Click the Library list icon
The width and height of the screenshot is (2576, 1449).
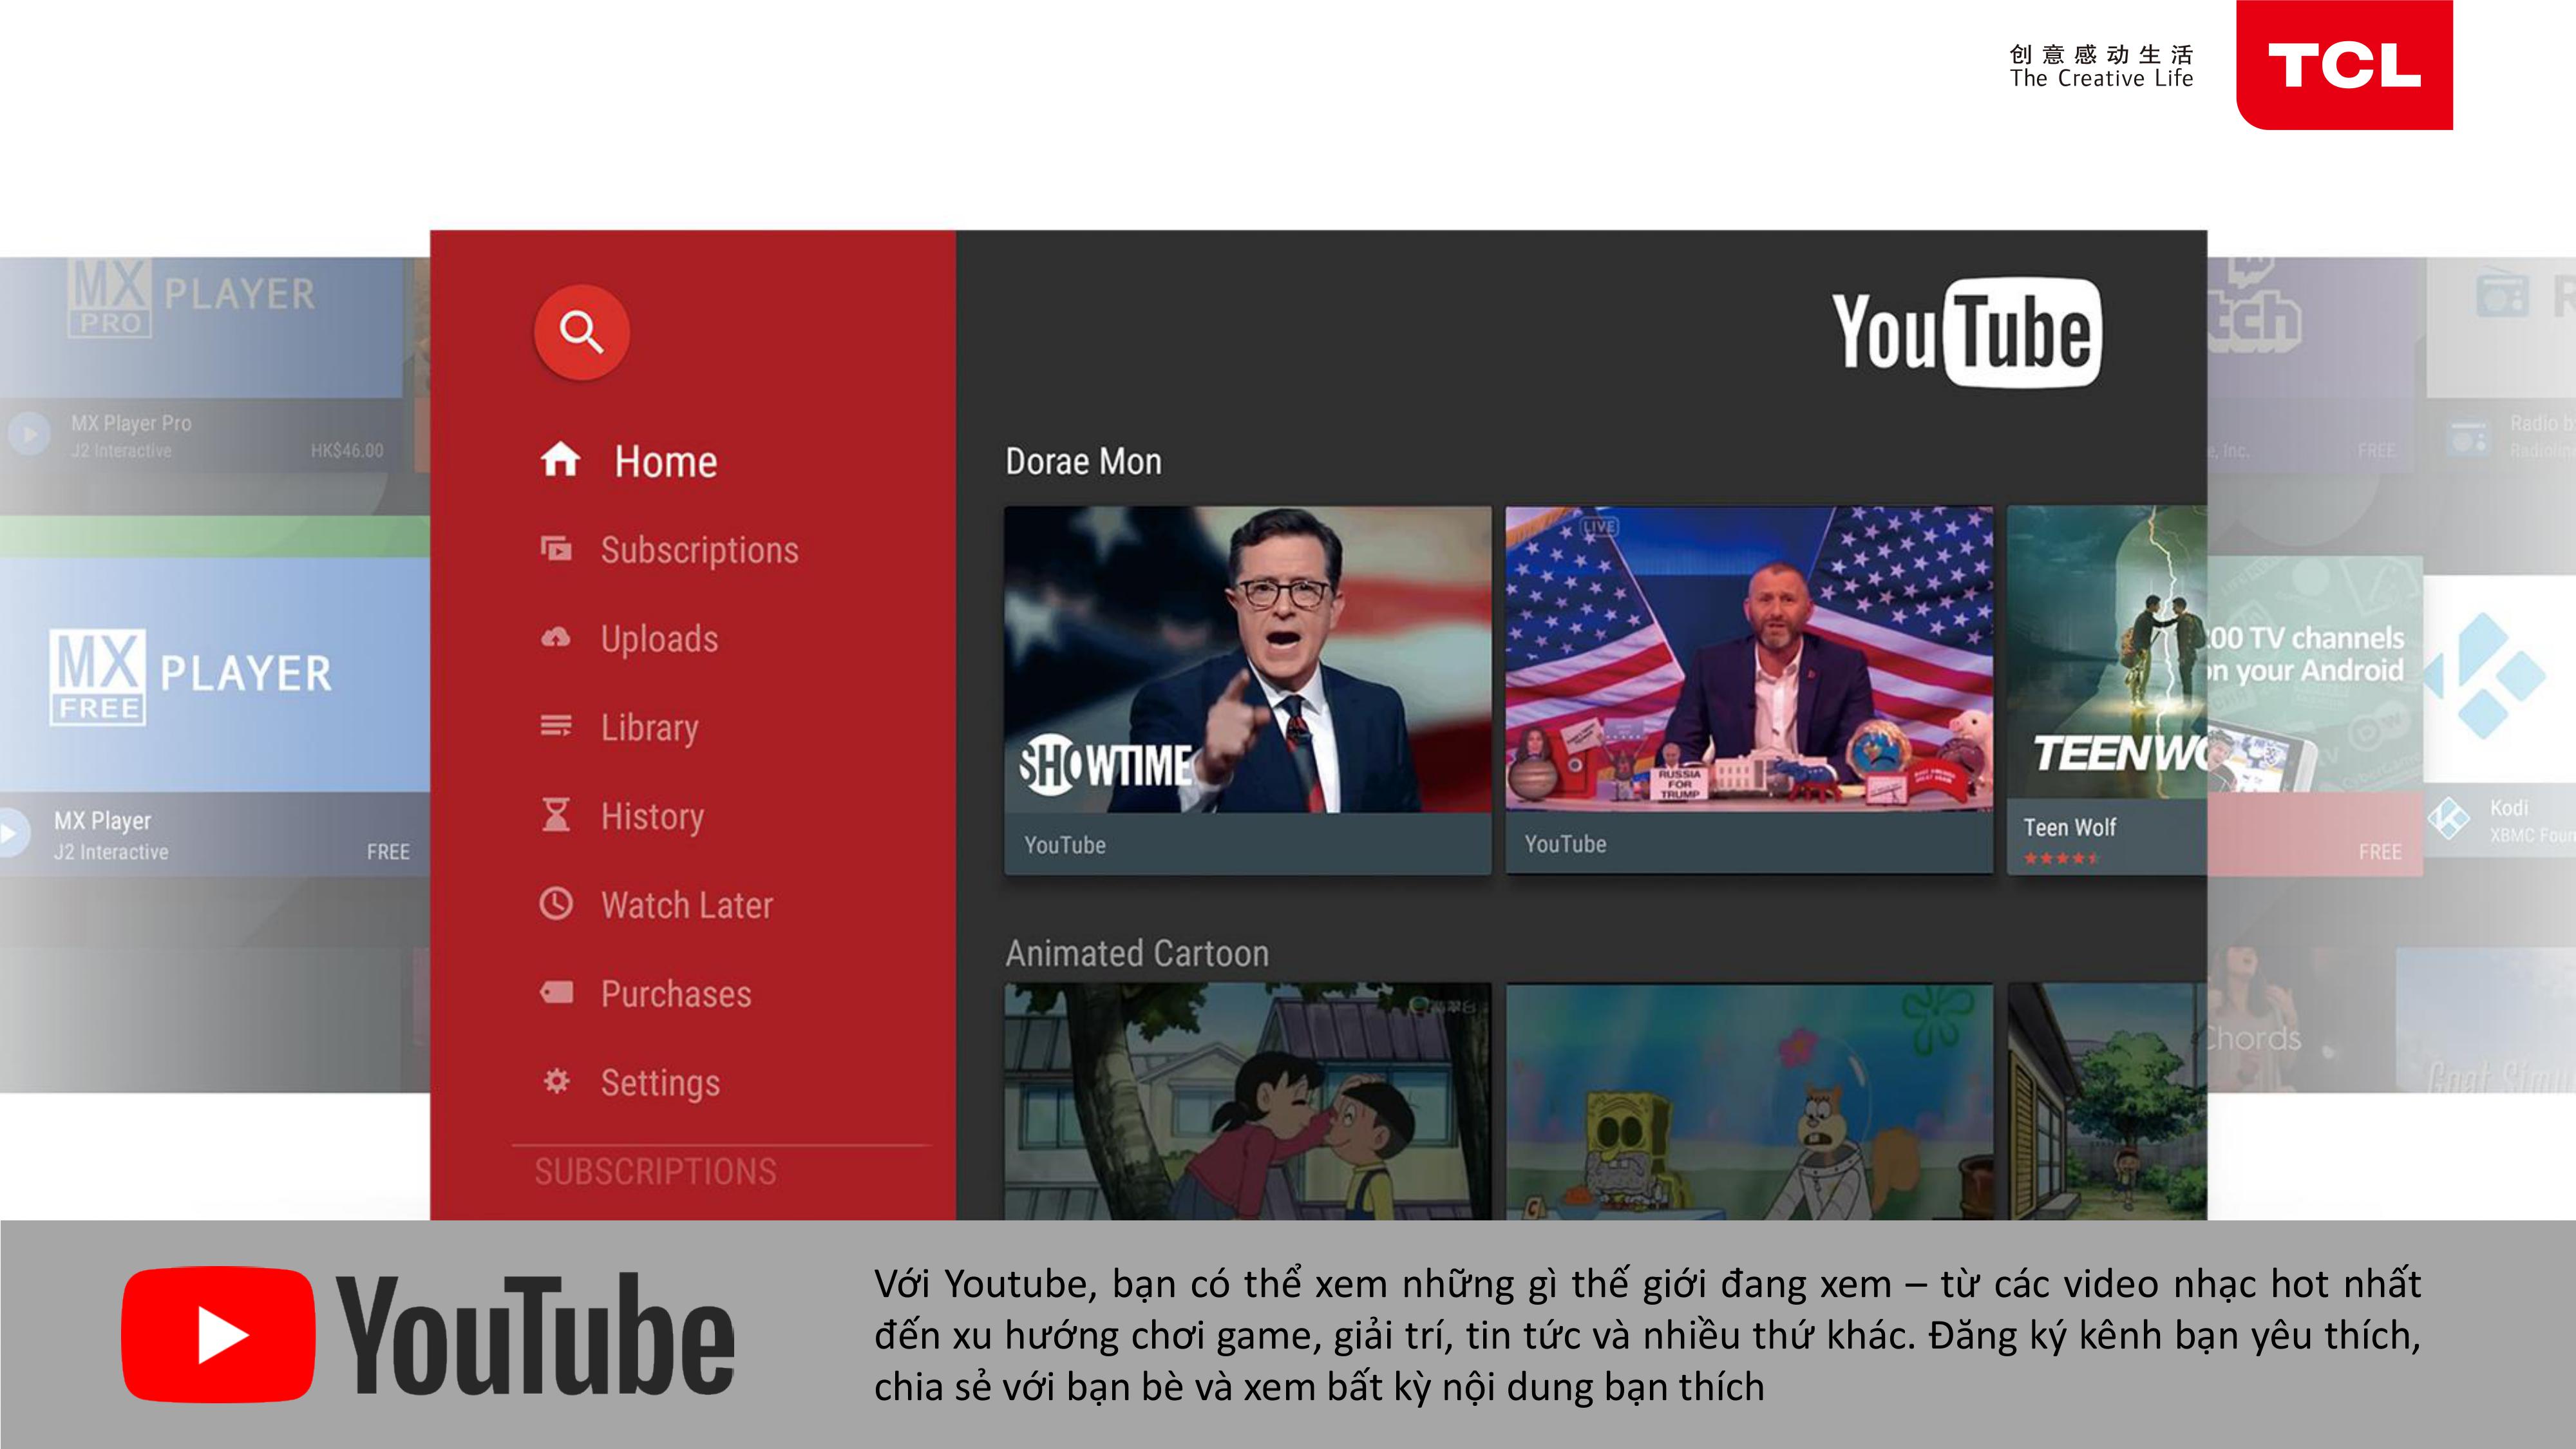tap(556, 726)
